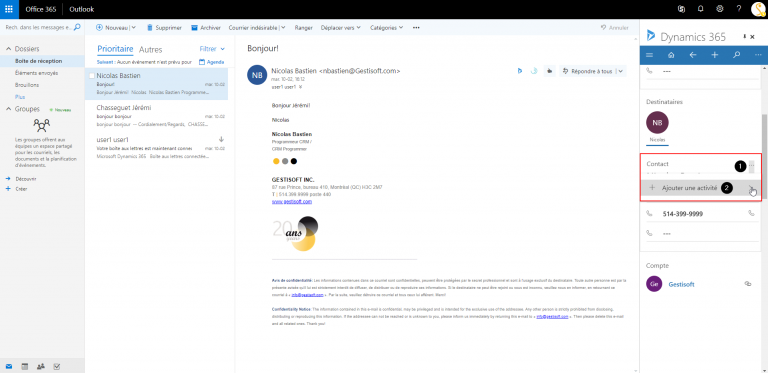Viewport: 768px width, 373px height.
Task: Open the www.gestisoft.com link in signature
Action: coord(292,201)
